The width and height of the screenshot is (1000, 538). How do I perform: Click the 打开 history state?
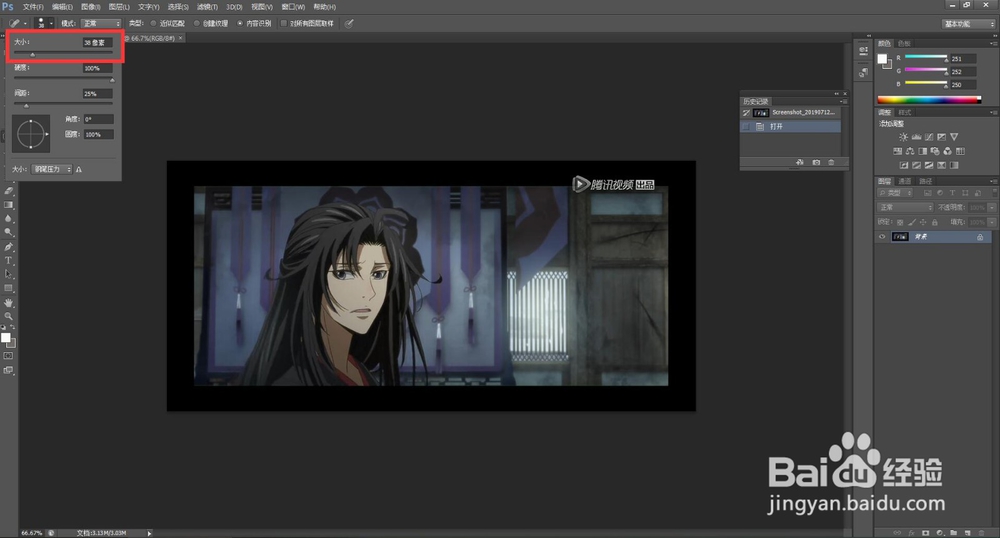pos(791,127)
